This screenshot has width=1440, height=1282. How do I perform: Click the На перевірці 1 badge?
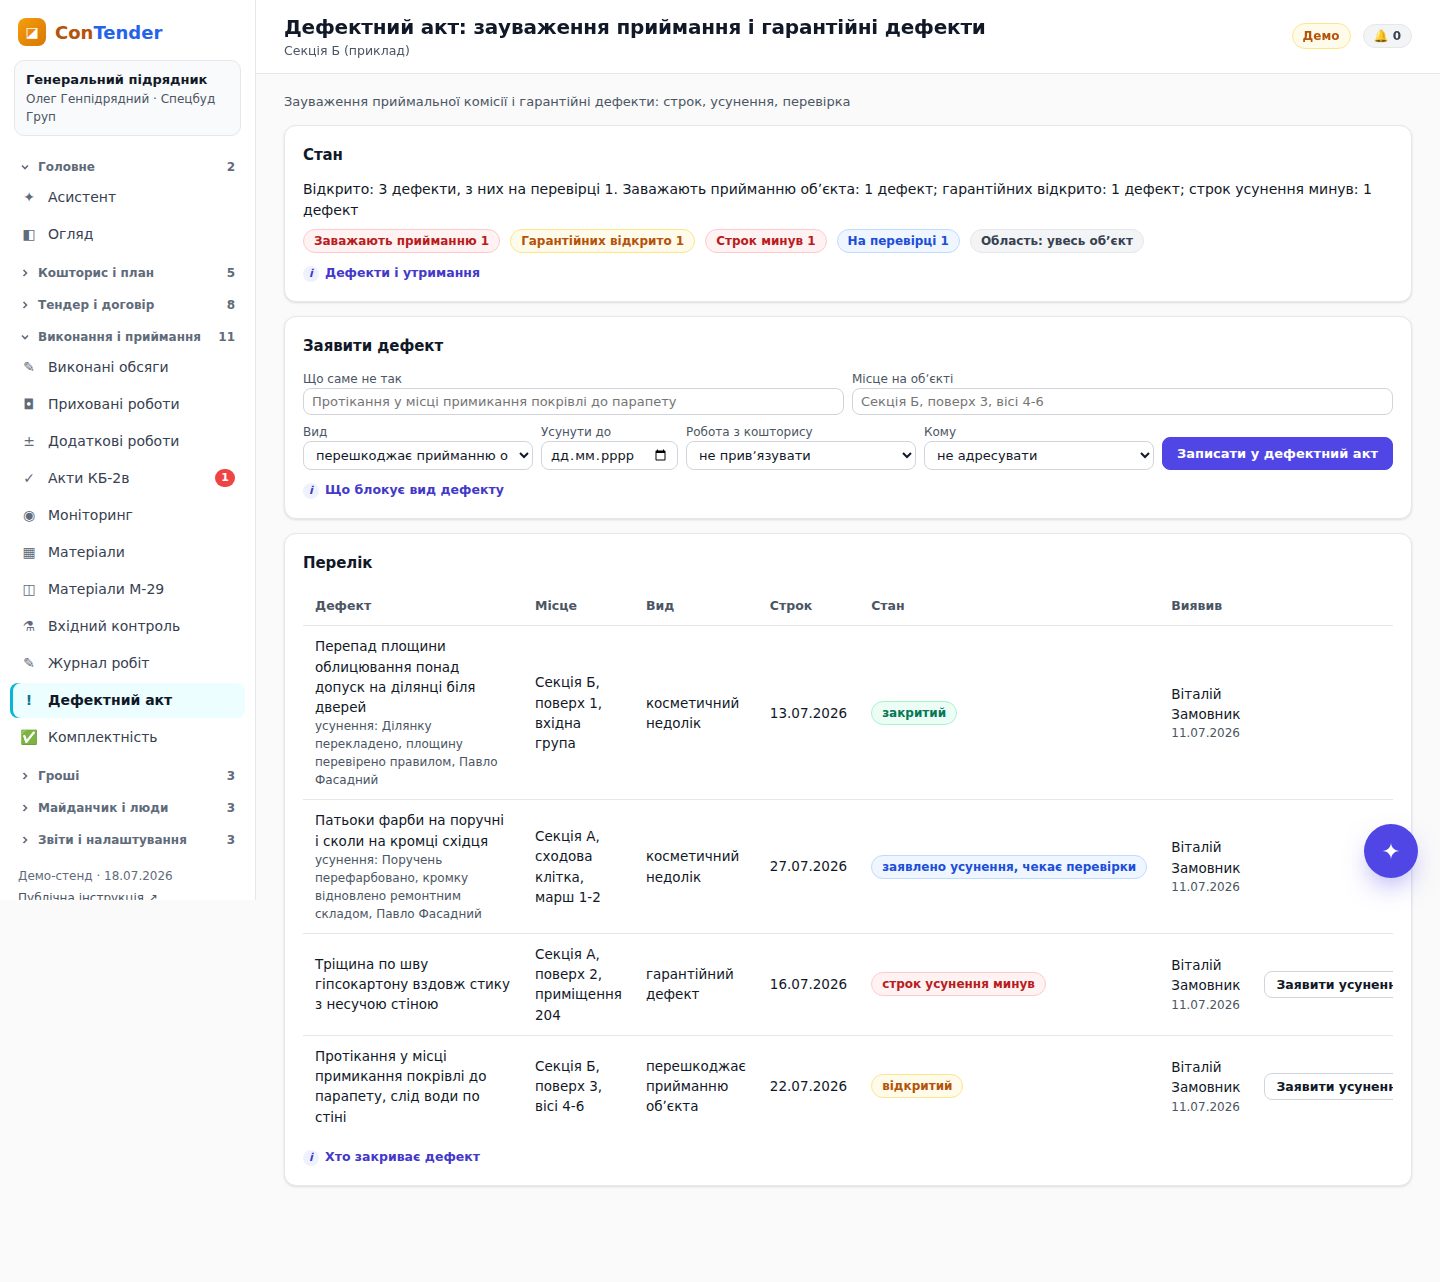pos(898,241)
